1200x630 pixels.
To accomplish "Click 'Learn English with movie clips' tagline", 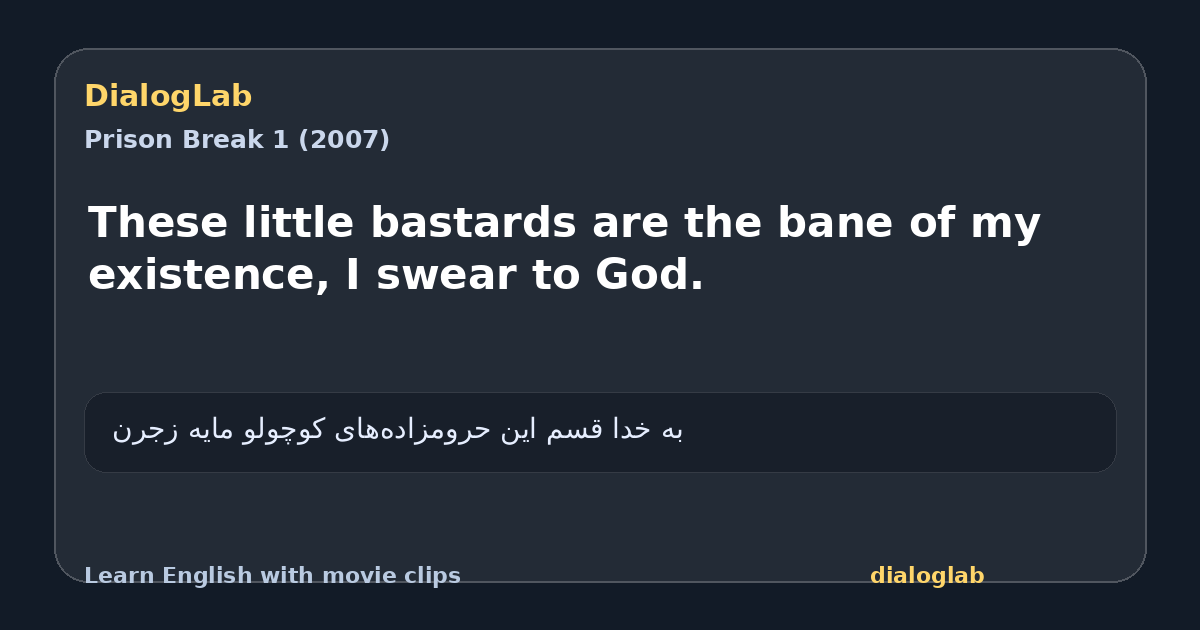I will [272, 576].
